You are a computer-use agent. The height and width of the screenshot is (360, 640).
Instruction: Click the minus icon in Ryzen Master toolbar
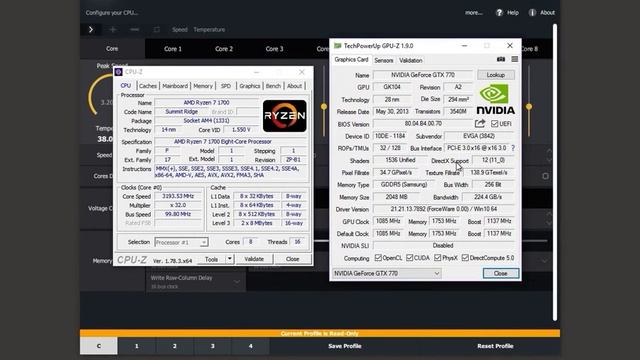tap(134, 29)
